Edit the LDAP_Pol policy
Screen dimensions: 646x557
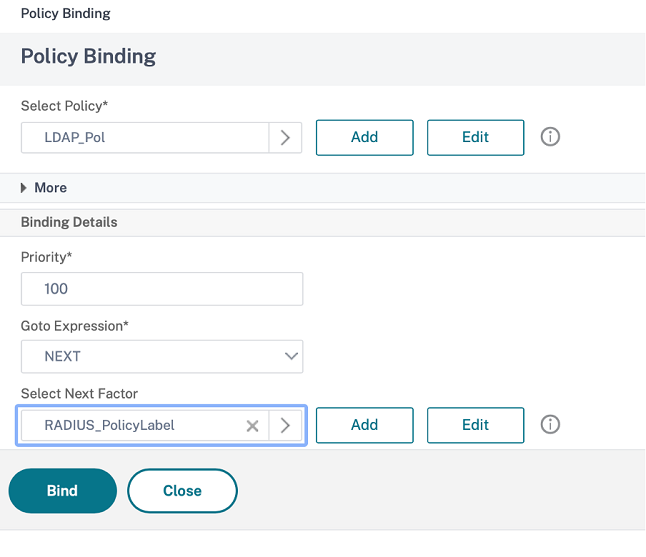click(x=475, y=138)
